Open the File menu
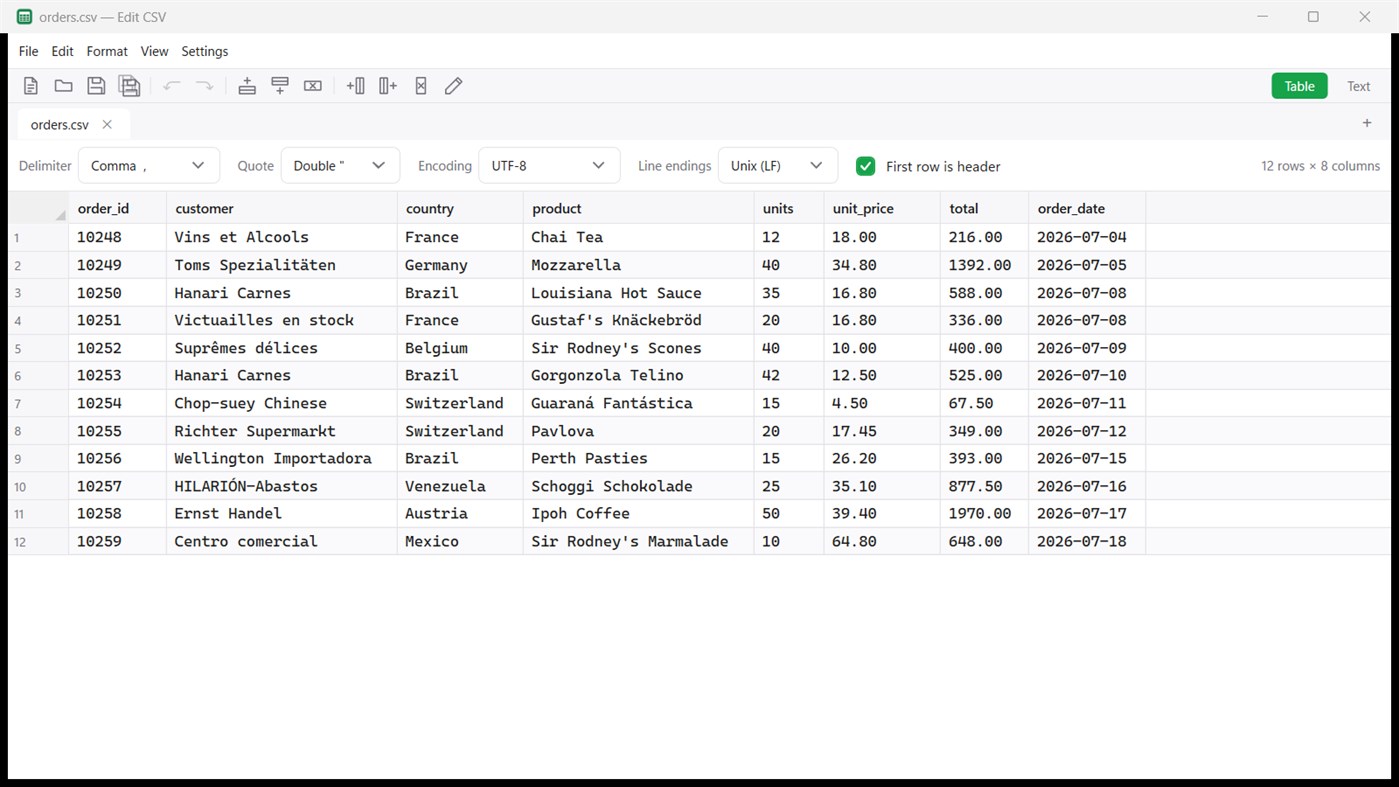 click(x=28, y=51)
